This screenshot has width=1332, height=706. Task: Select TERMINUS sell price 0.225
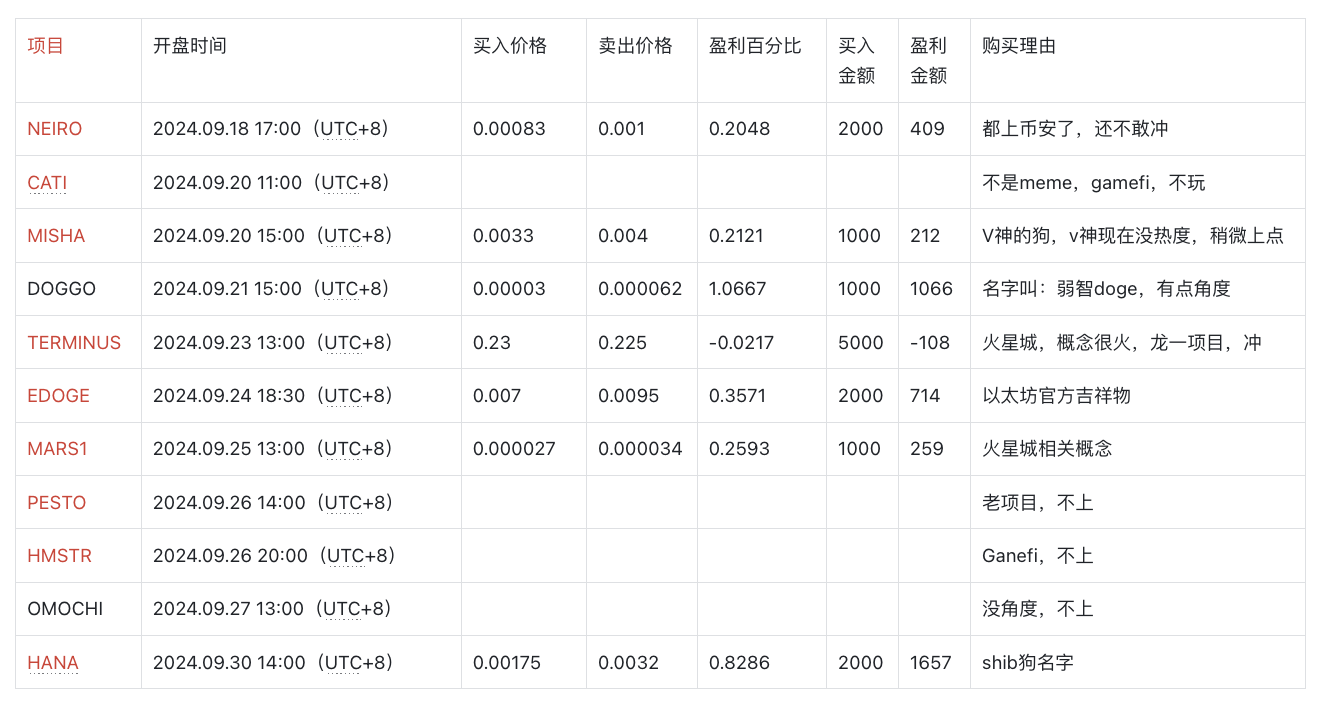pos(622,343)
